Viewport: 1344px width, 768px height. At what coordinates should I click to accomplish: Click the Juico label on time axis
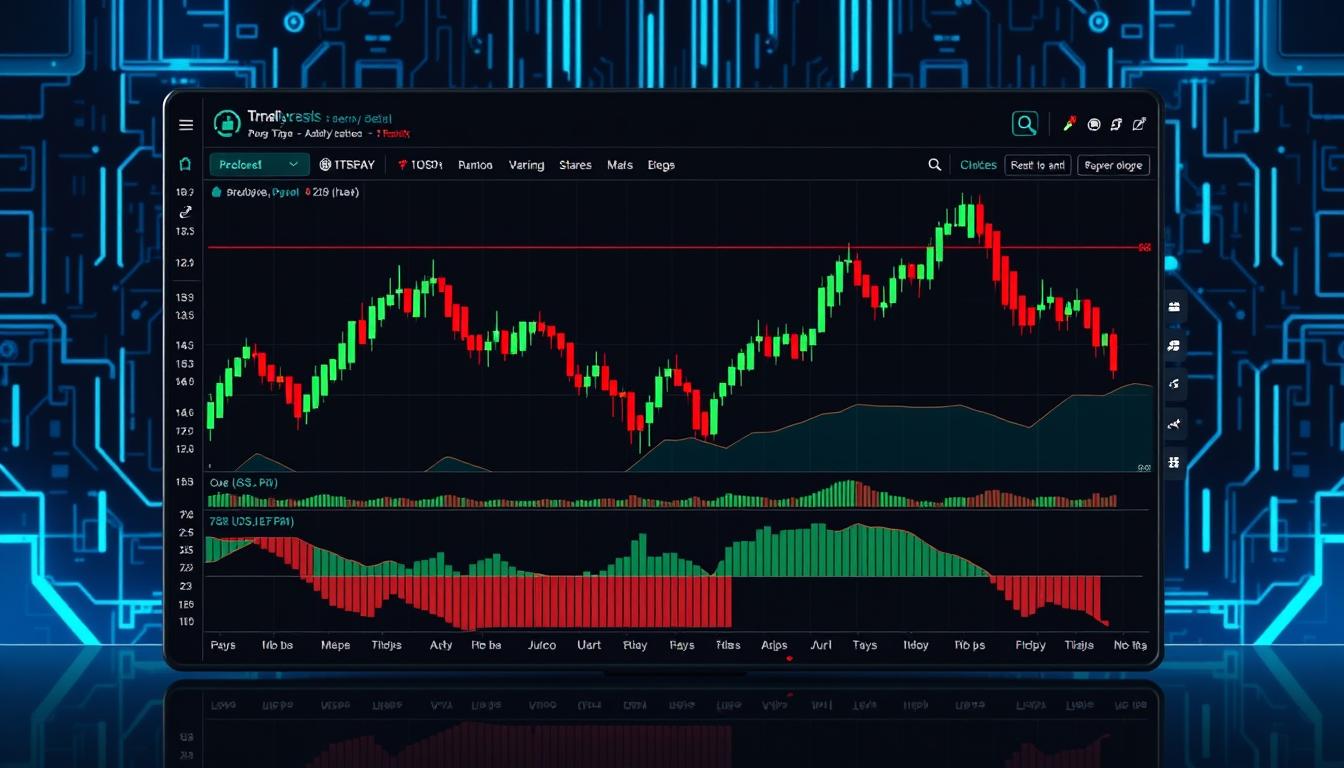541,645
